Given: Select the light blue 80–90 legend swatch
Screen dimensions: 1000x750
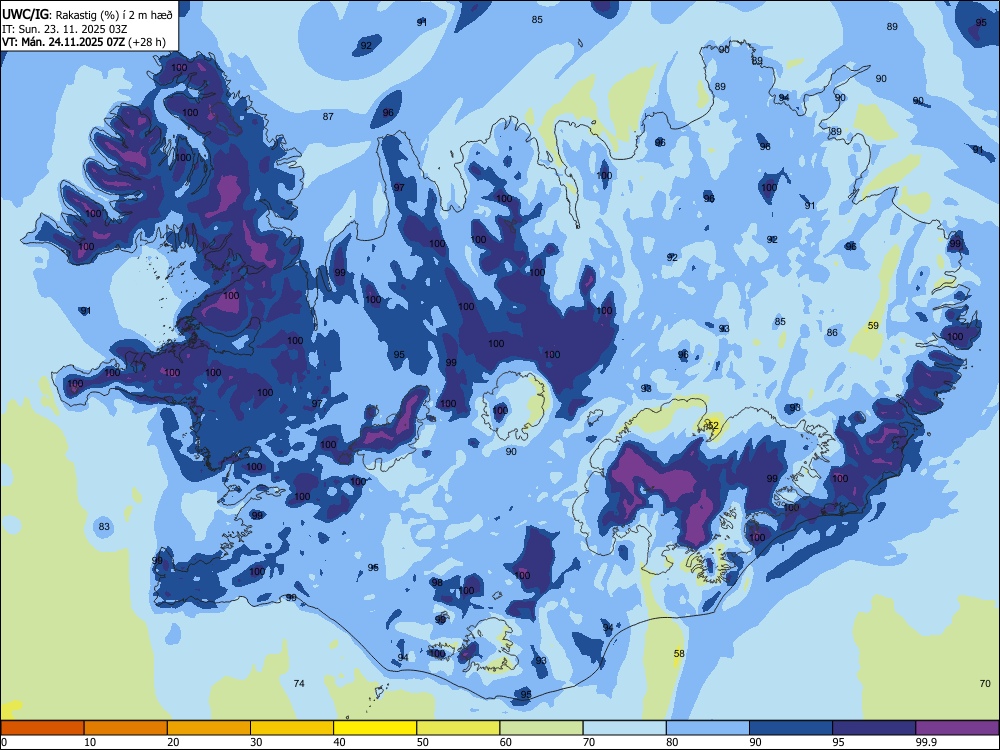Looking at the screenshot, I should pyautogui.click(x=707, y=728).
